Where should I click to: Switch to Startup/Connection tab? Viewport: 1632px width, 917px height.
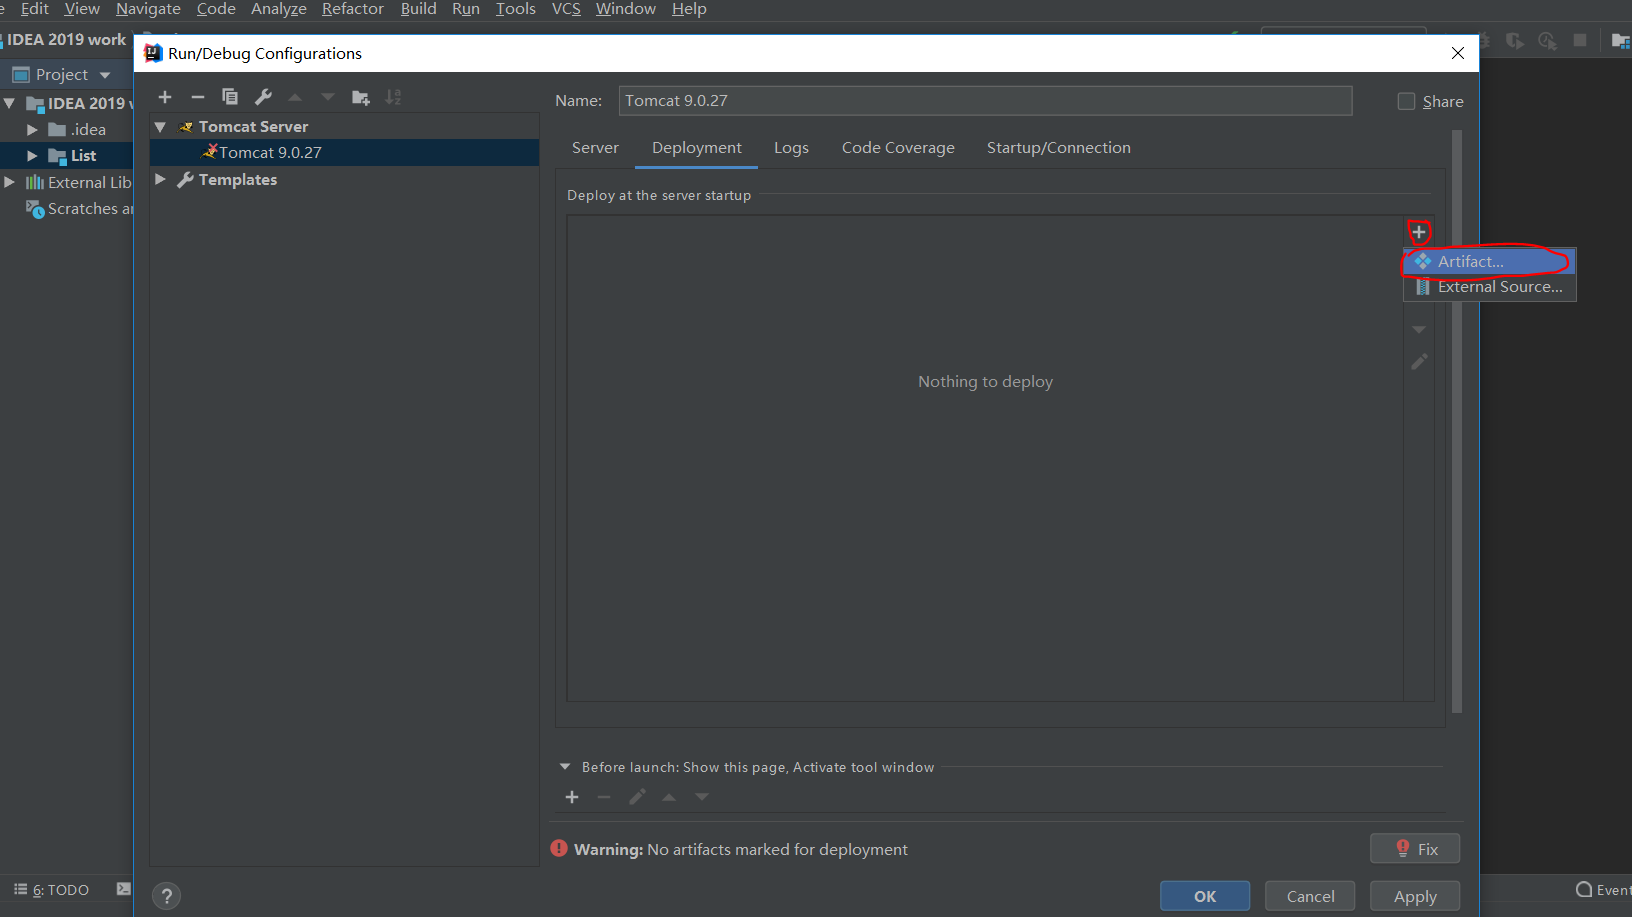coord(1059,148)
